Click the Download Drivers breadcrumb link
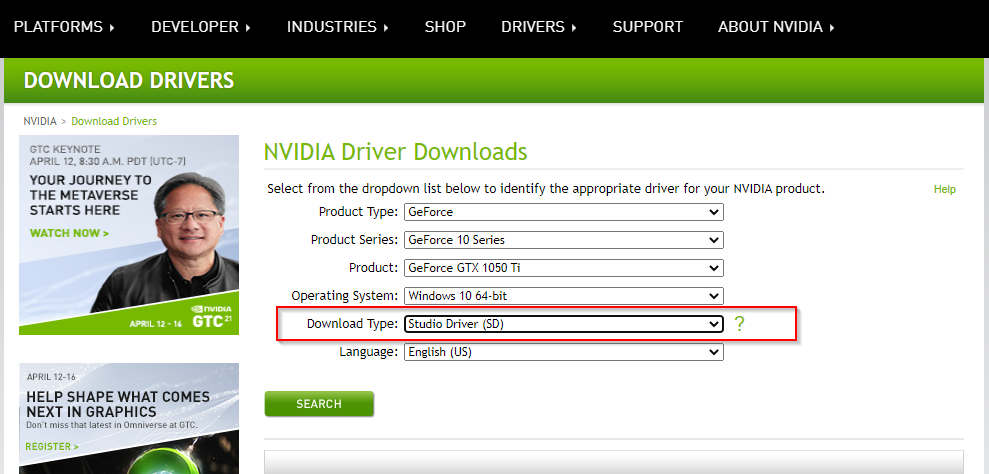The height and width of the screenshot is (474, 989). click(x=114, y=121)
